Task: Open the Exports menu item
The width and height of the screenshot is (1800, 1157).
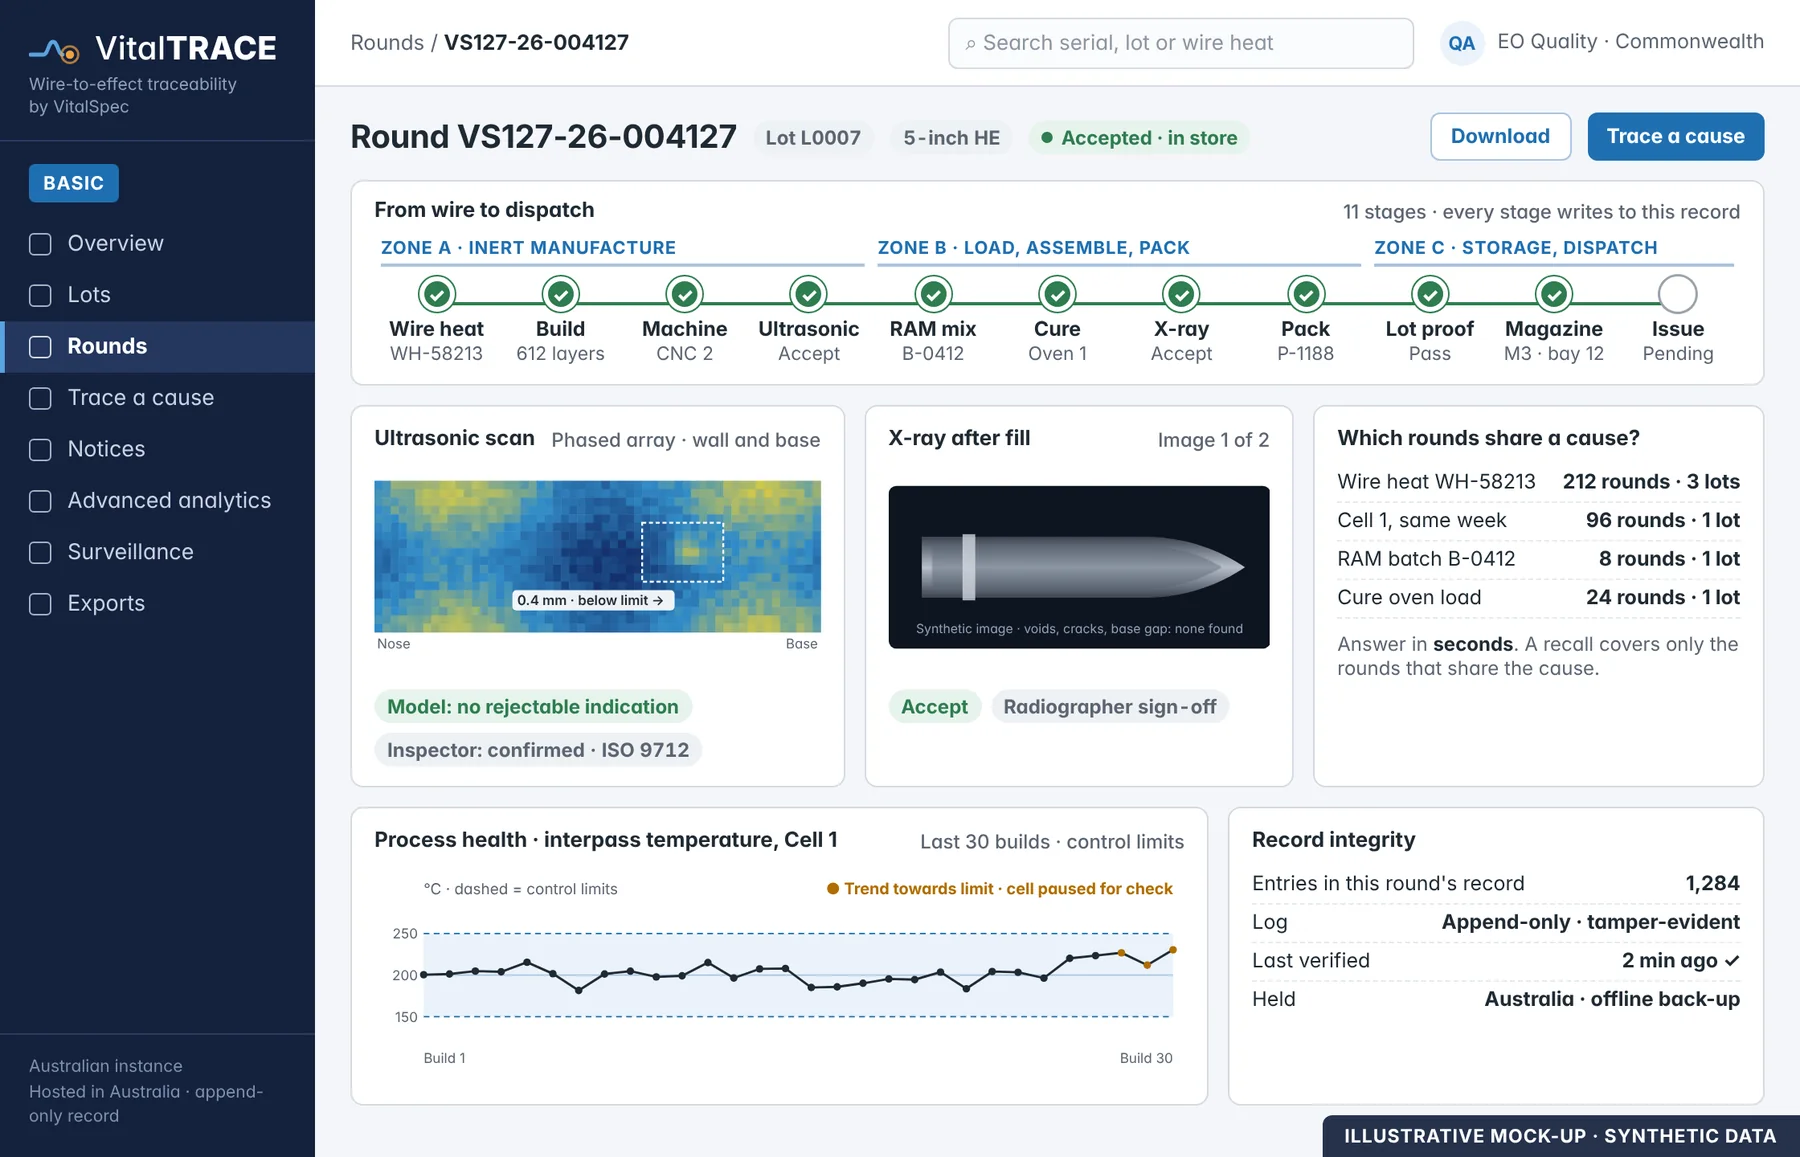Action: point(157,603)
